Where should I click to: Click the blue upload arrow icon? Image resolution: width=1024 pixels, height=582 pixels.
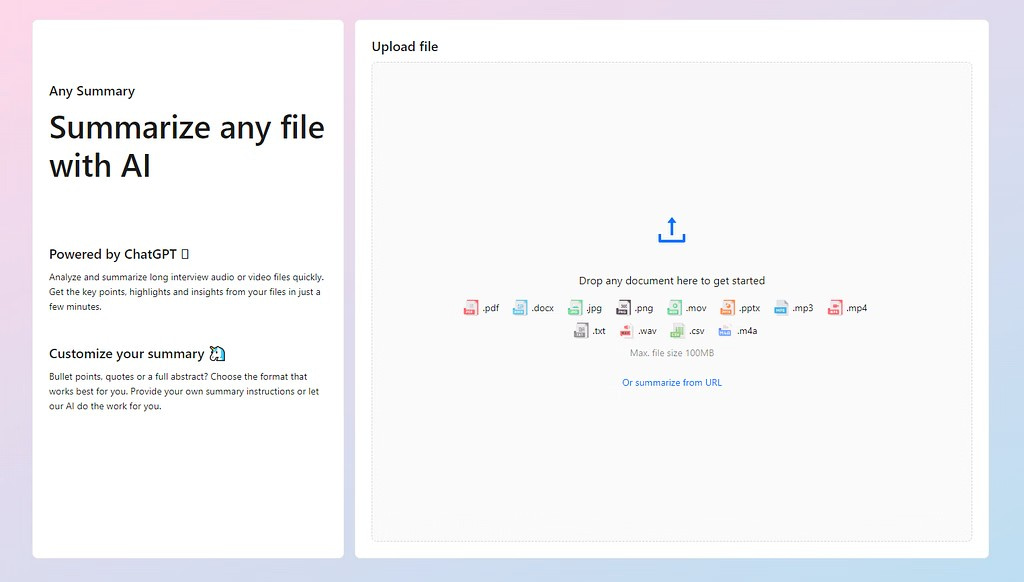click(671, 230)
